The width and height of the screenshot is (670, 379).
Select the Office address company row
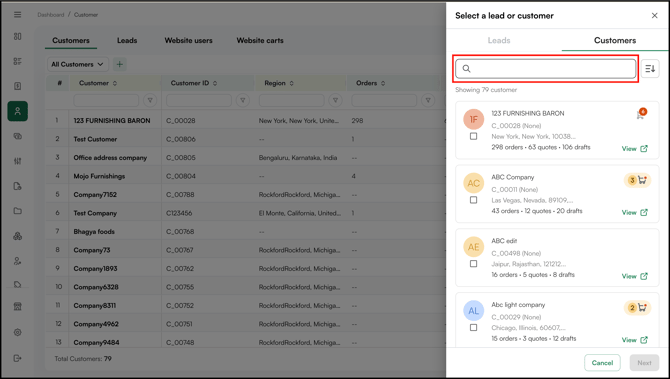pyautogui.click(x=246, y=158)
